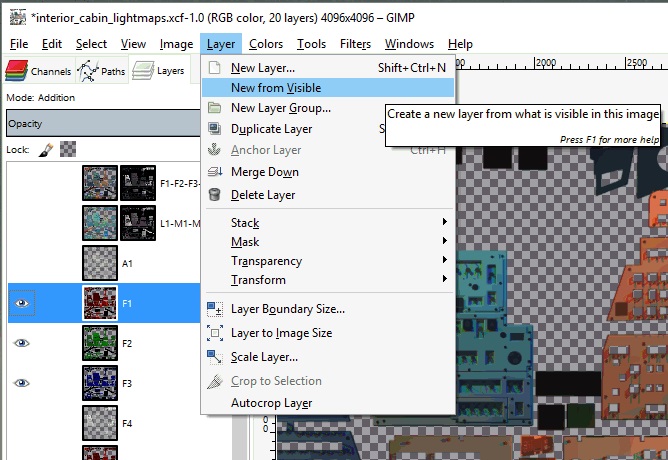Expand the Stack submenu arrow
Viewport: 668px width, 460px height.
click(444, 221)
